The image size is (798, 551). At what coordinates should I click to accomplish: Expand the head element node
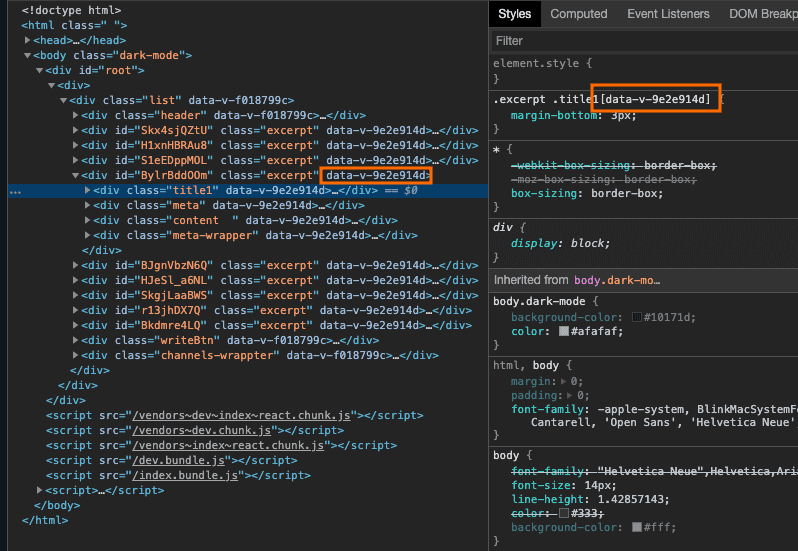pos(27,40)
